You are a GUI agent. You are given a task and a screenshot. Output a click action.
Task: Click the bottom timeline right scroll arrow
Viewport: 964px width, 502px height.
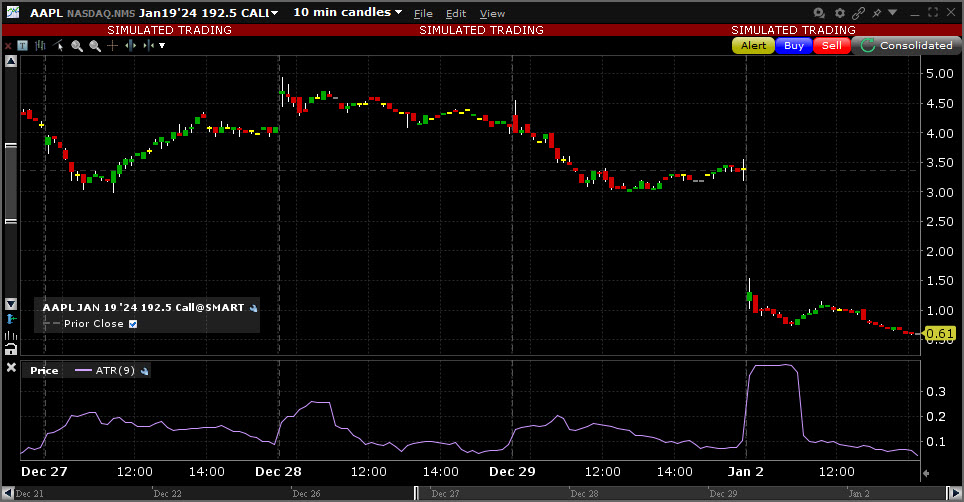(x=955, y=493)
